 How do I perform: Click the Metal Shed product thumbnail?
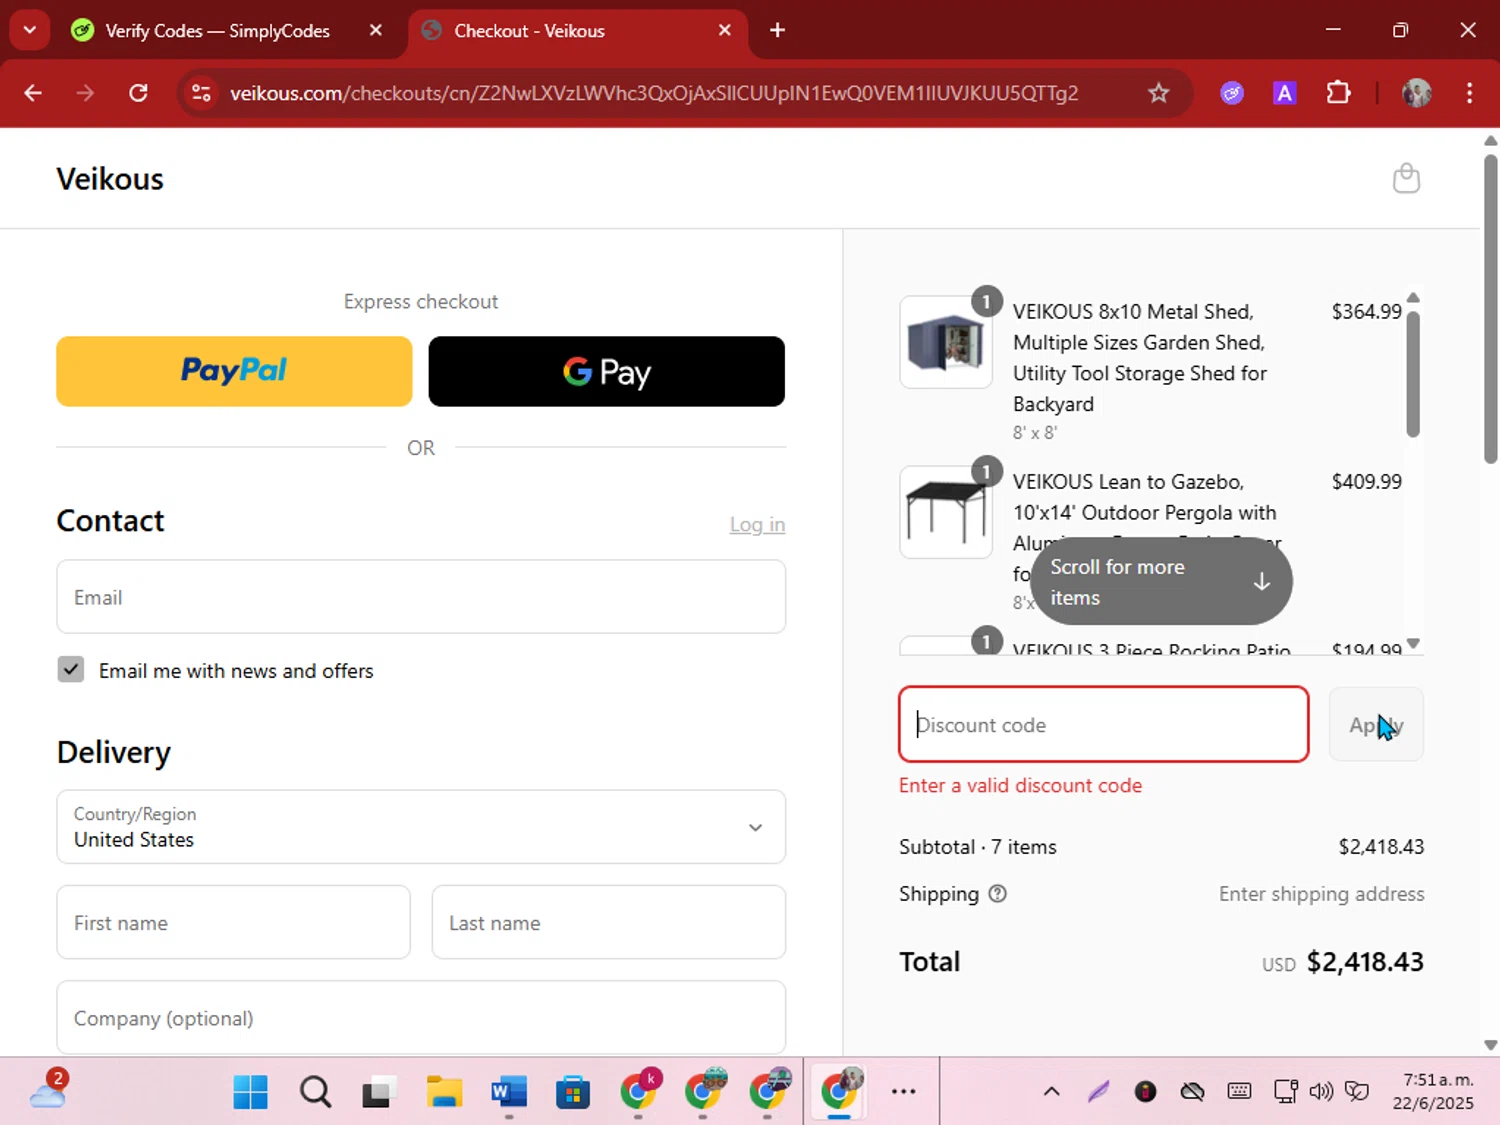(x=946, y=342)
